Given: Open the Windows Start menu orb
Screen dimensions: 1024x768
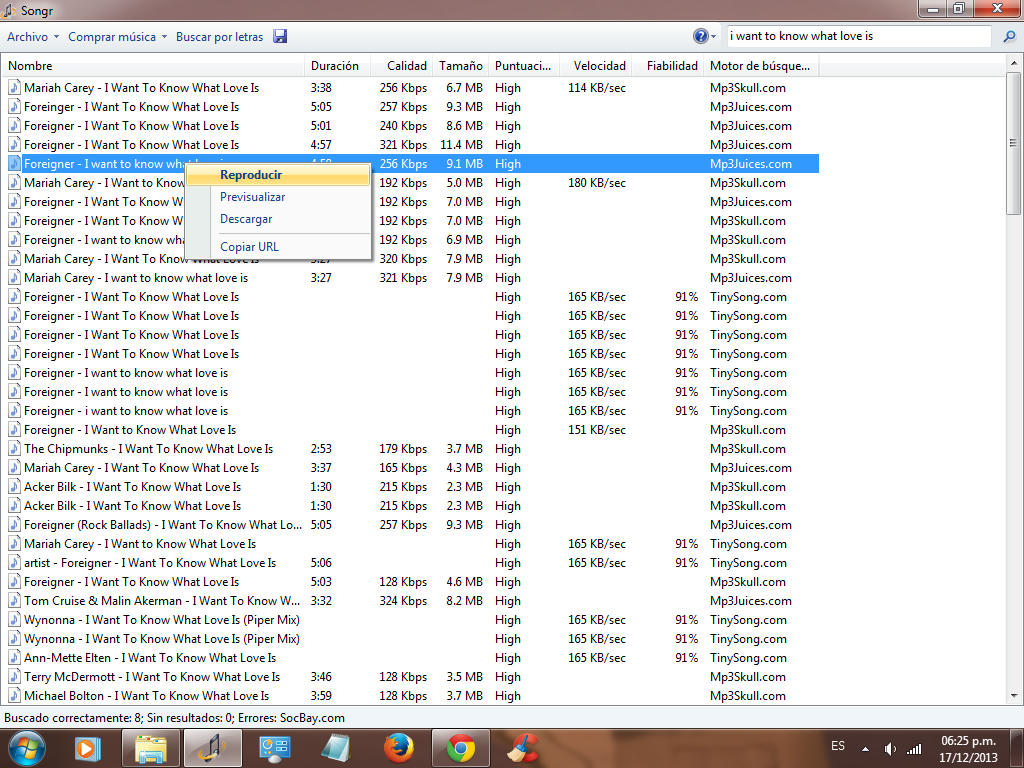Looking at the screenshot, I should point(27,748).
